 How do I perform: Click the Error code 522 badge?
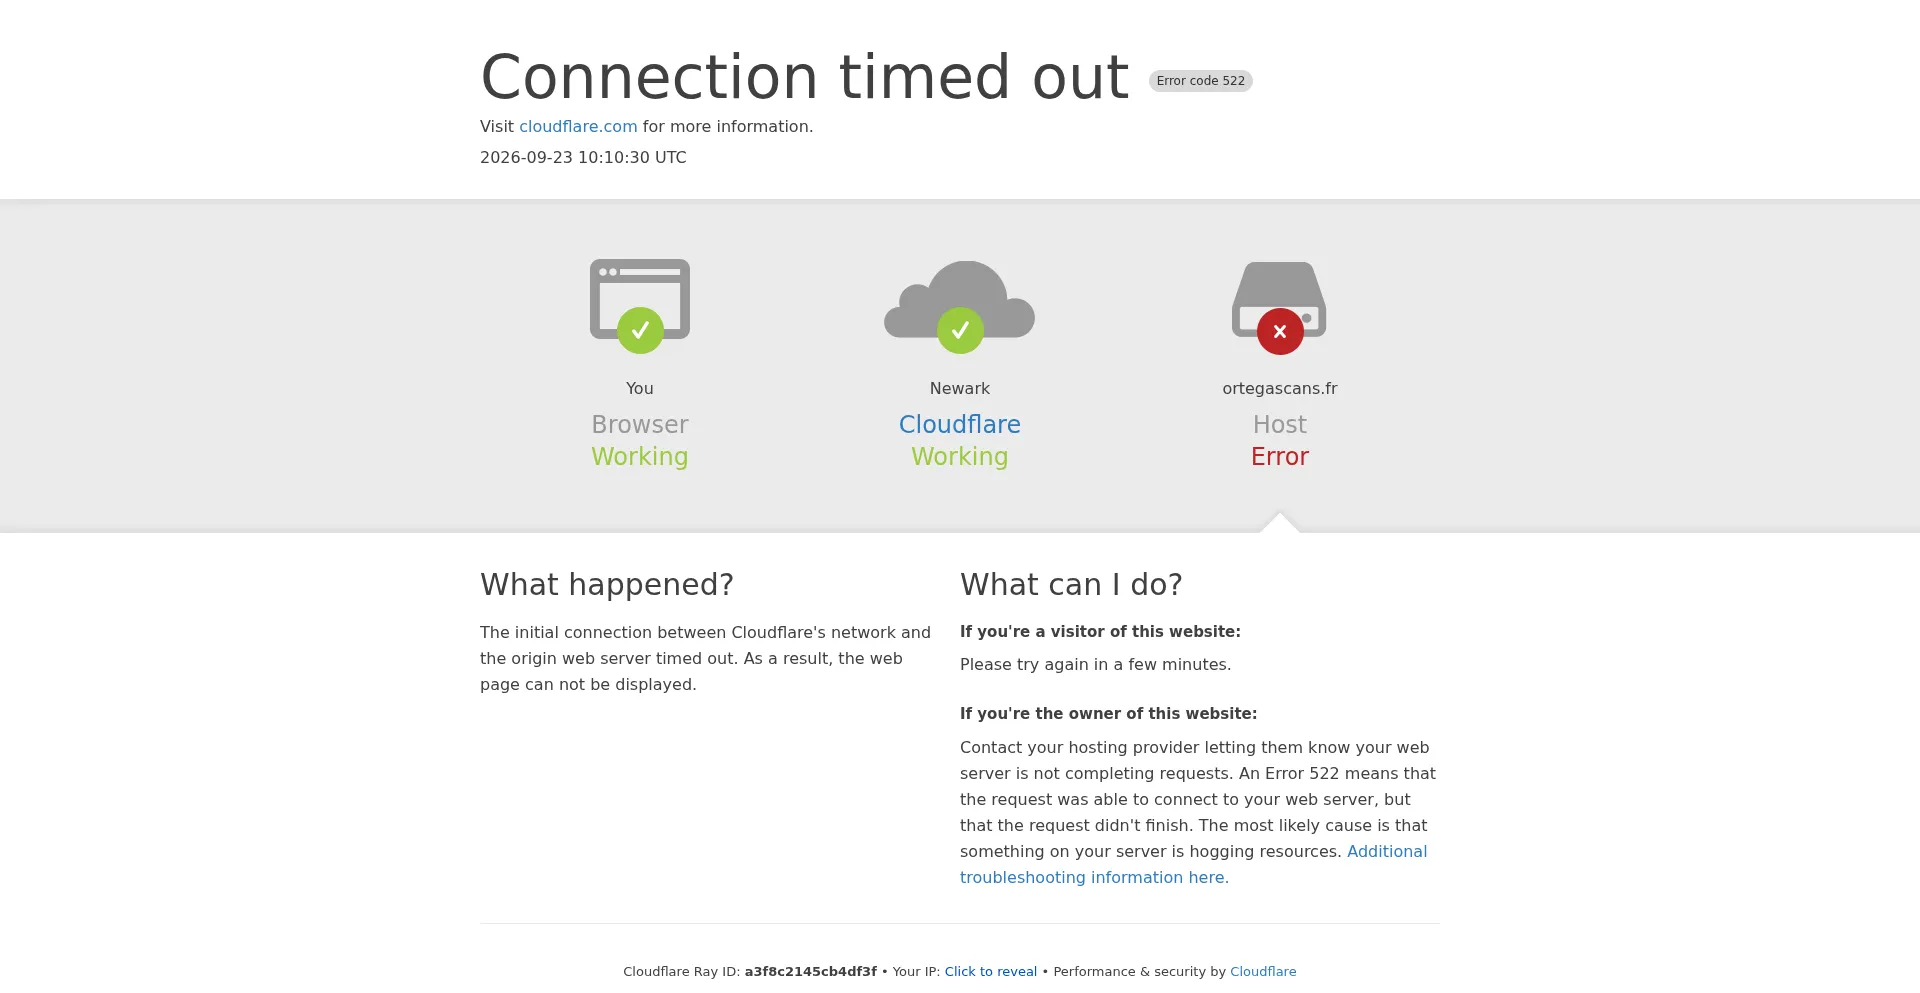click(x=1201, y=81)
